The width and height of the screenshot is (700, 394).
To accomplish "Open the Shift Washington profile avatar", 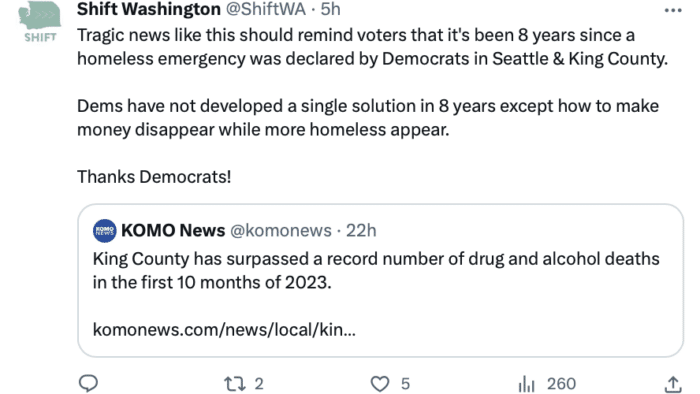I will pyautogui.click(x=40, y=21).
